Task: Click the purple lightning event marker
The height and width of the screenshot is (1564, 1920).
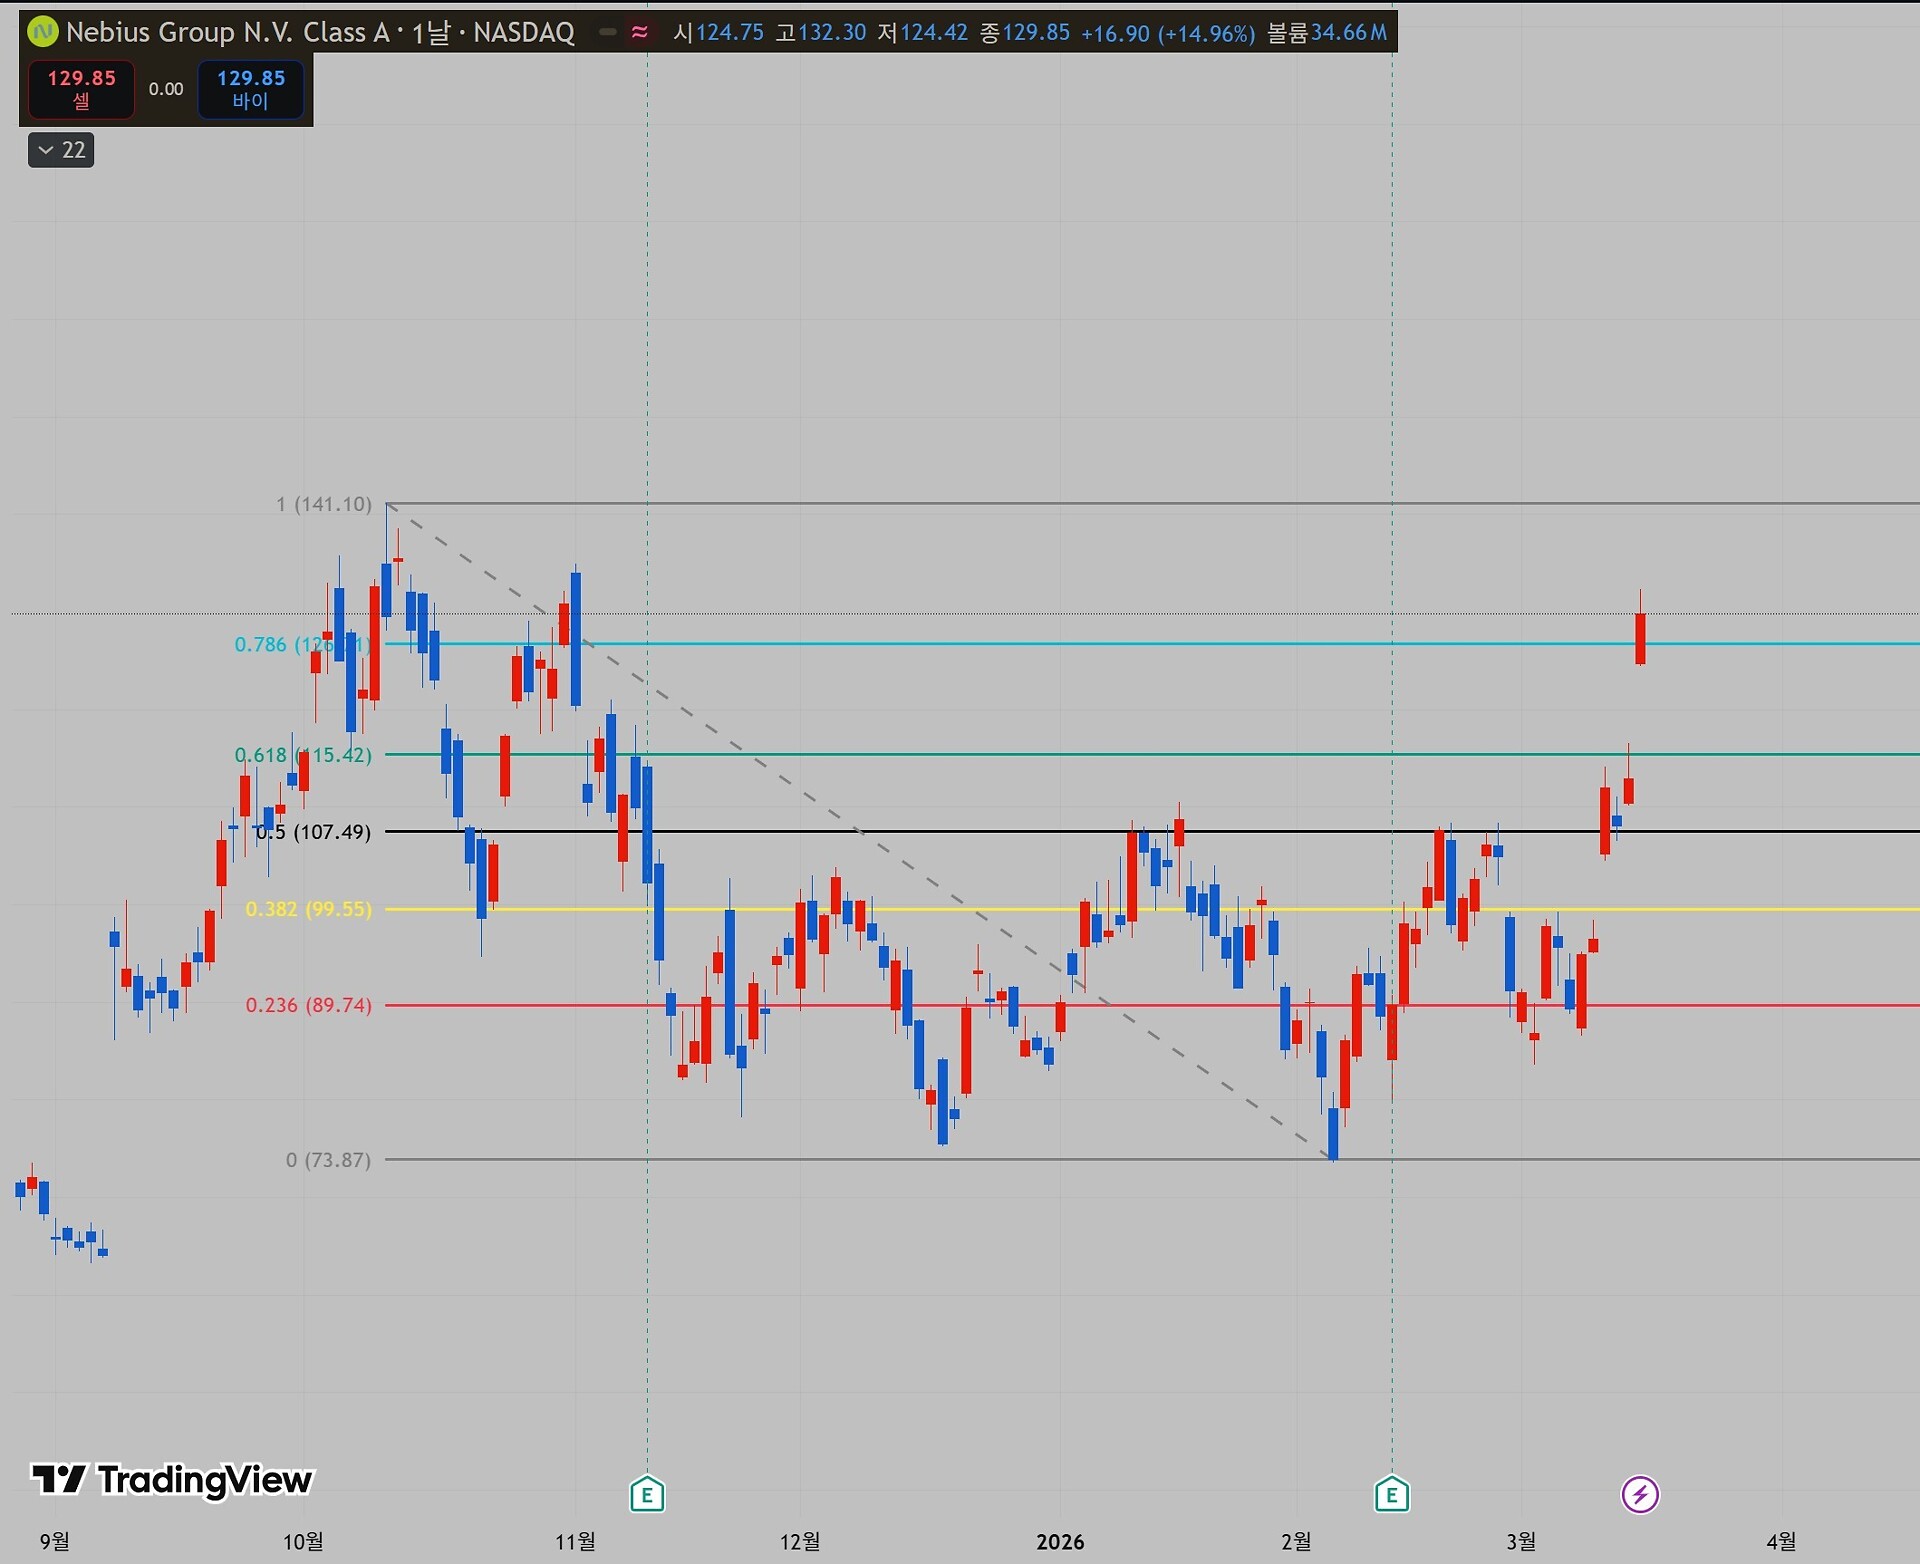Action: [x=1639, y=1495]
